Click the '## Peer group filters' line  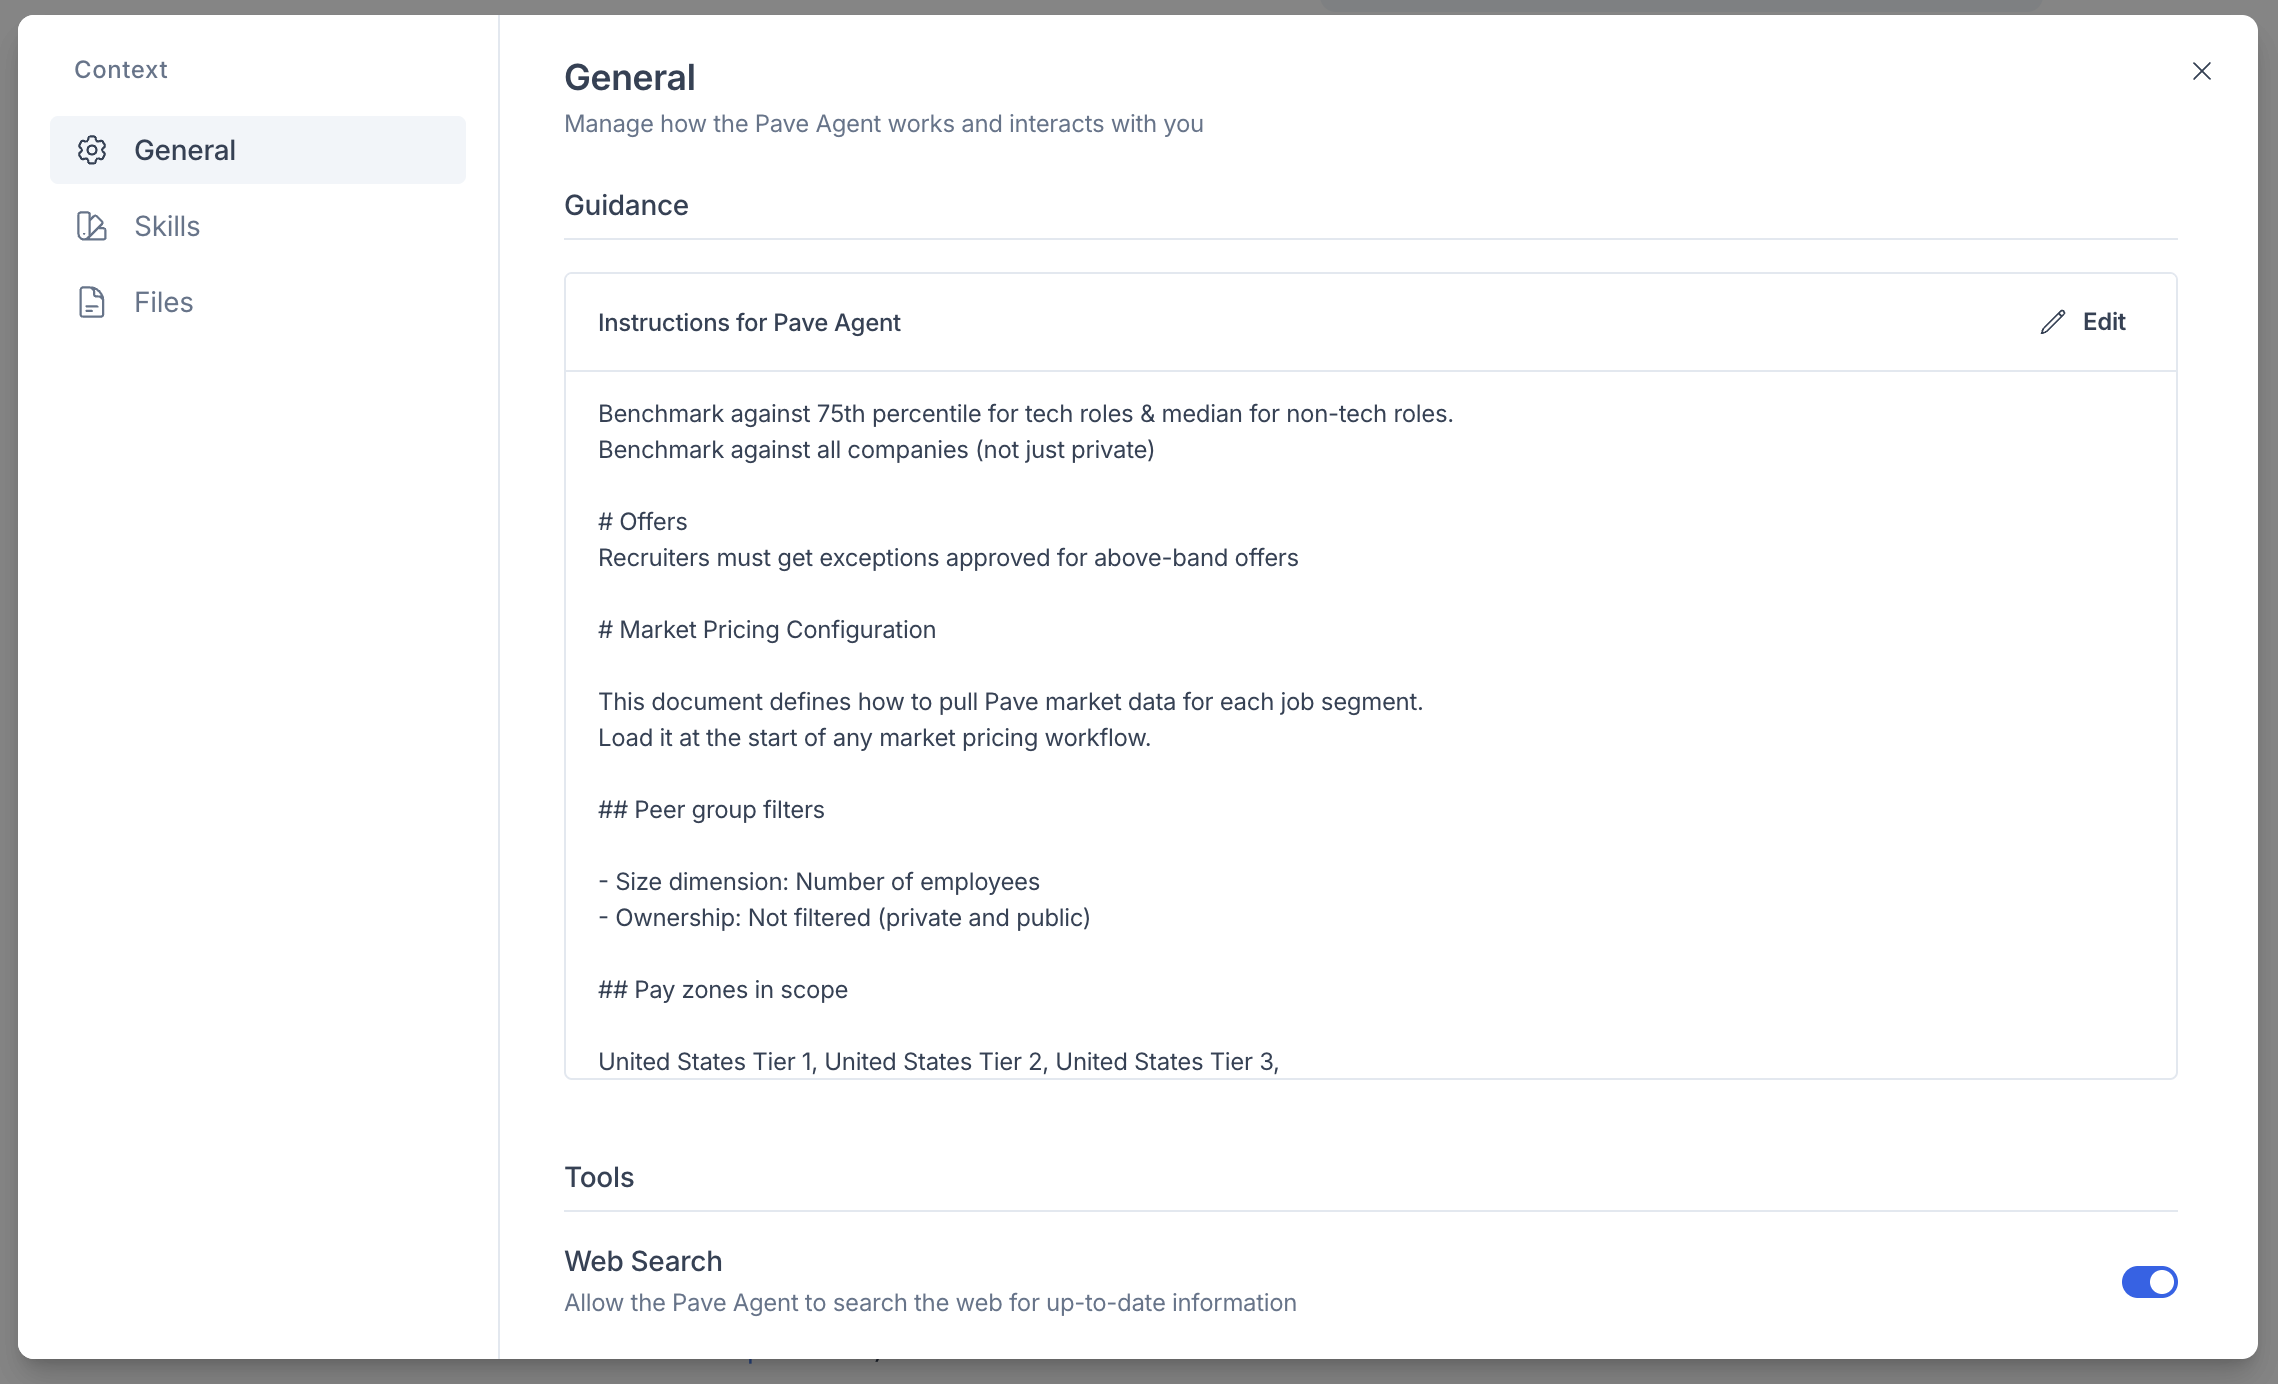(x=711, y=810)
